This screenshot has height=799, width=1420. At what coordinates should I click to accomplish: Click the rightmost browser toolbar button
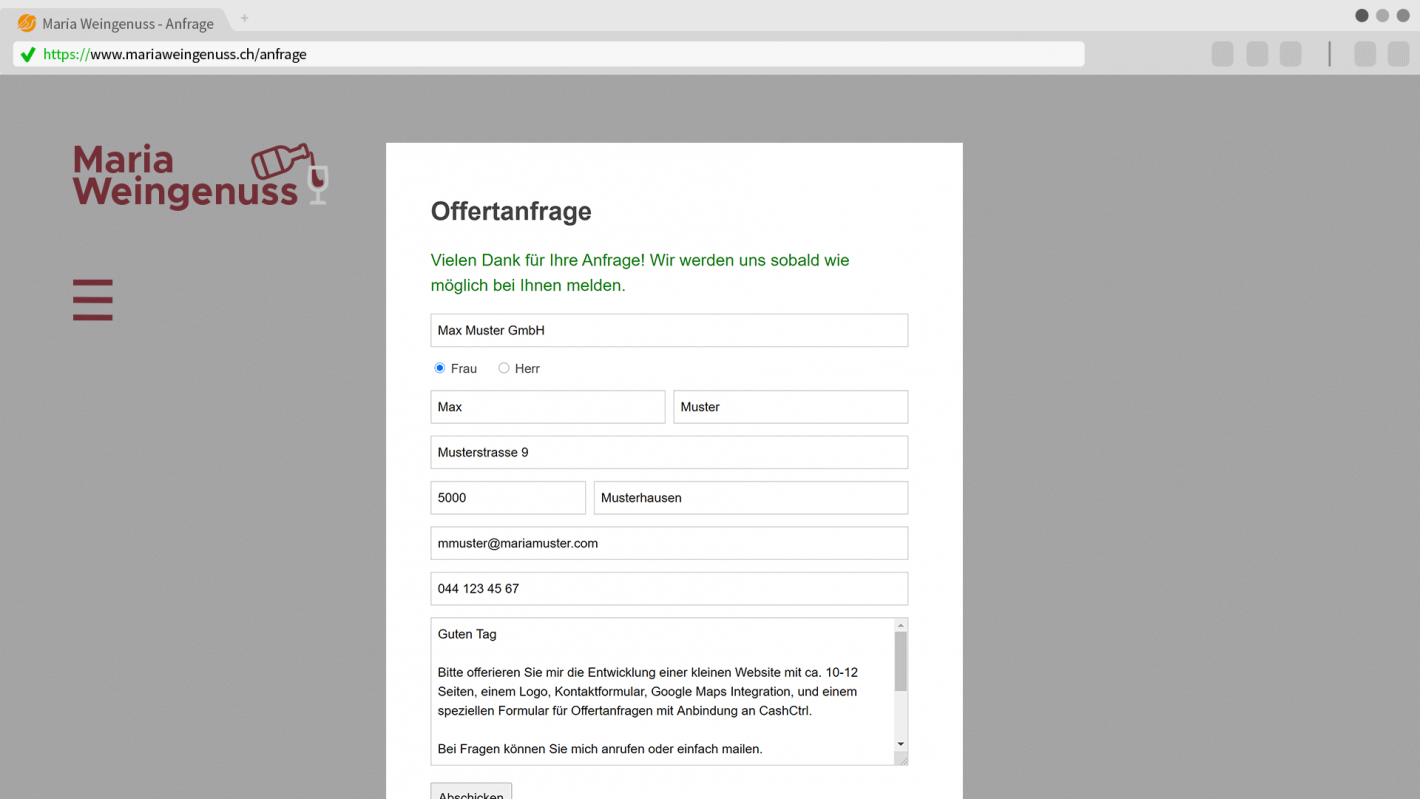click(1398, 53)
